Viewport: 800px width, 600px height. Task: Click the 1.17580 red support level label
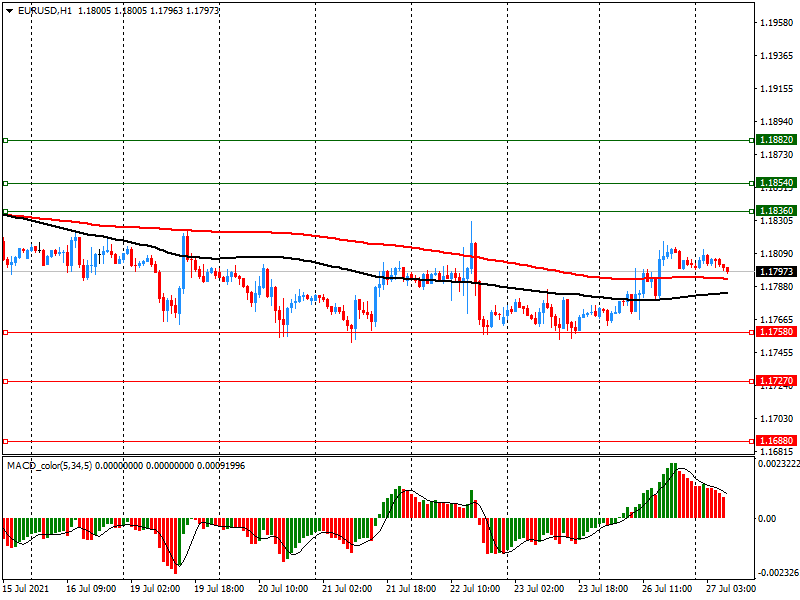pyautogui.click(x=776, y=332)
